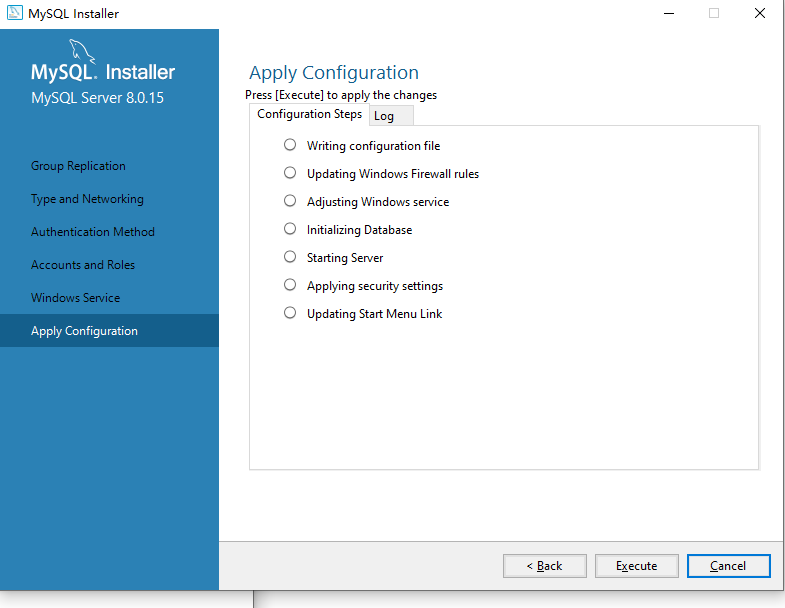Select the Writing configuration file step indicator
The image size is (785, 608).
pos(290,145)
